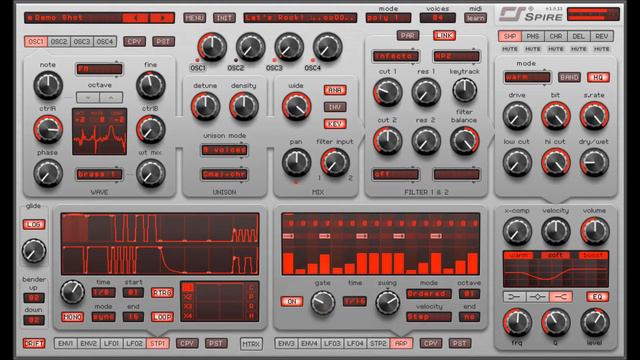Viewport: 640px width, 360px height.
Task: Open the poly 1 mode selector
Action: [388, 18]
